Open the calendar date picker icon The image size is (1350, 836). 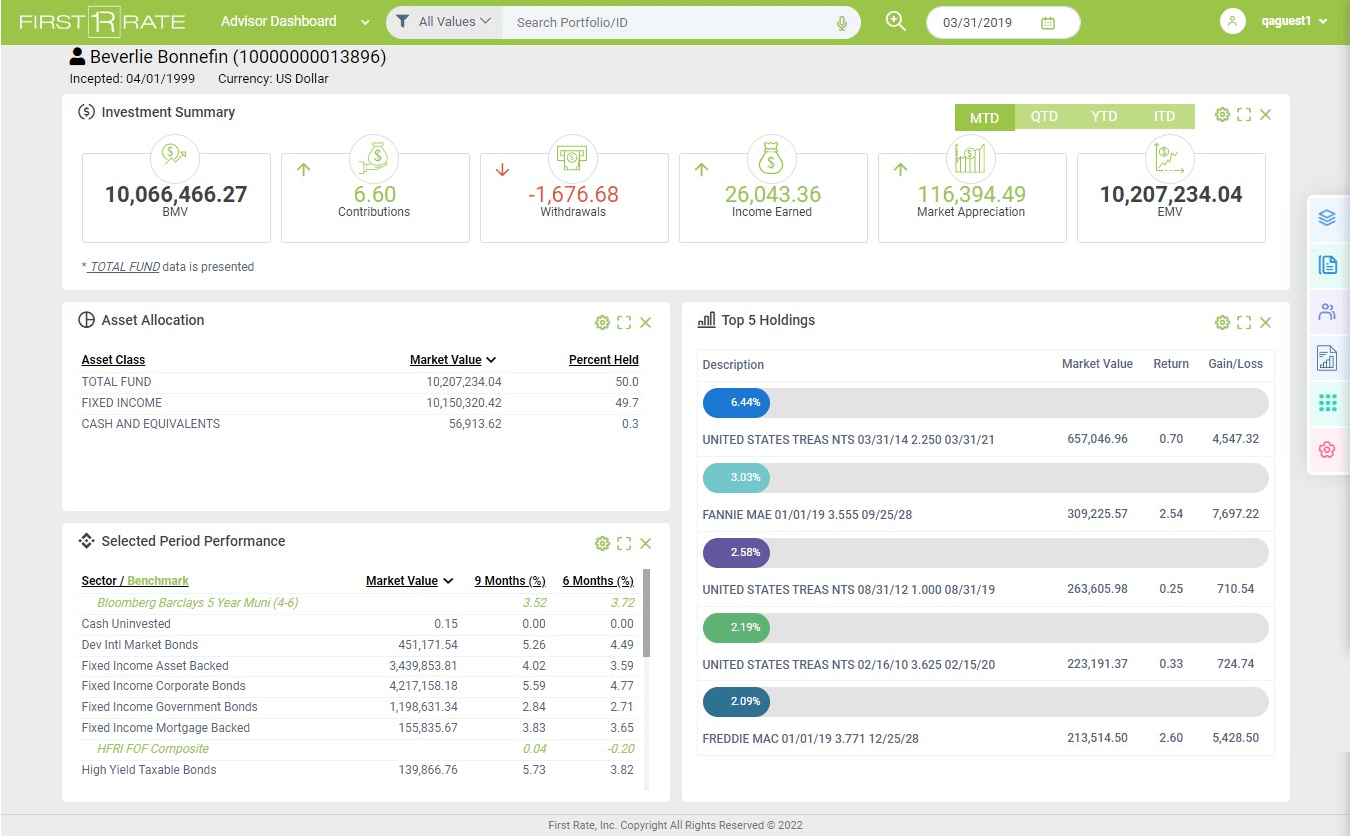pos(1048,23)
